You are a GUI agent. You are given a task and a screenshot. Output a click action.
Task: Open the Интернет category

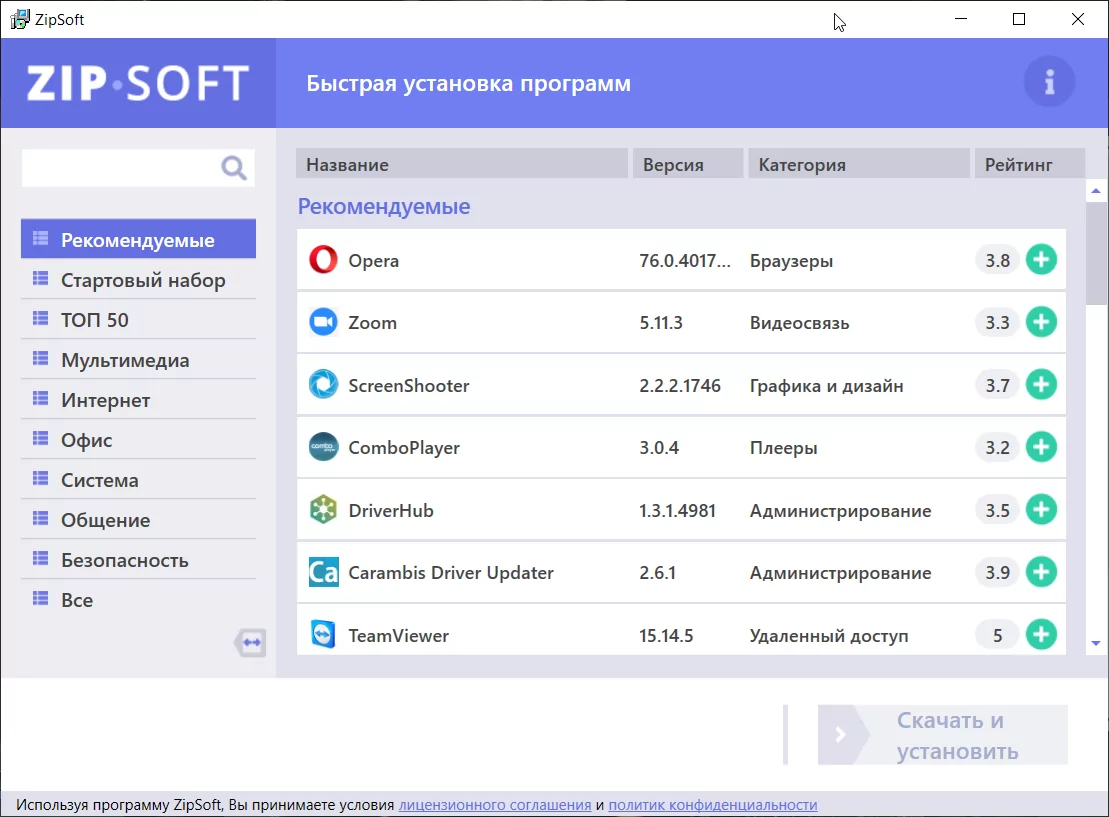(x=139, y=400)
